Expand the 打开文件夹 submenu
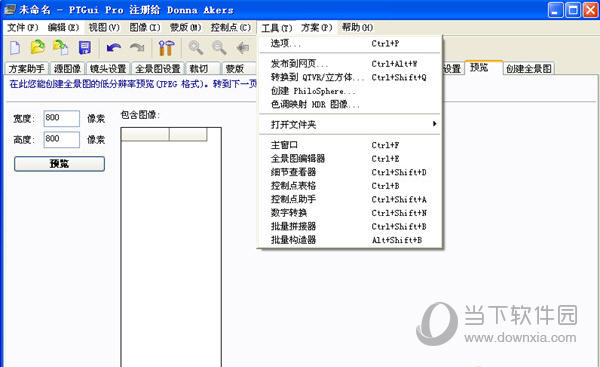 pos(350,124)
